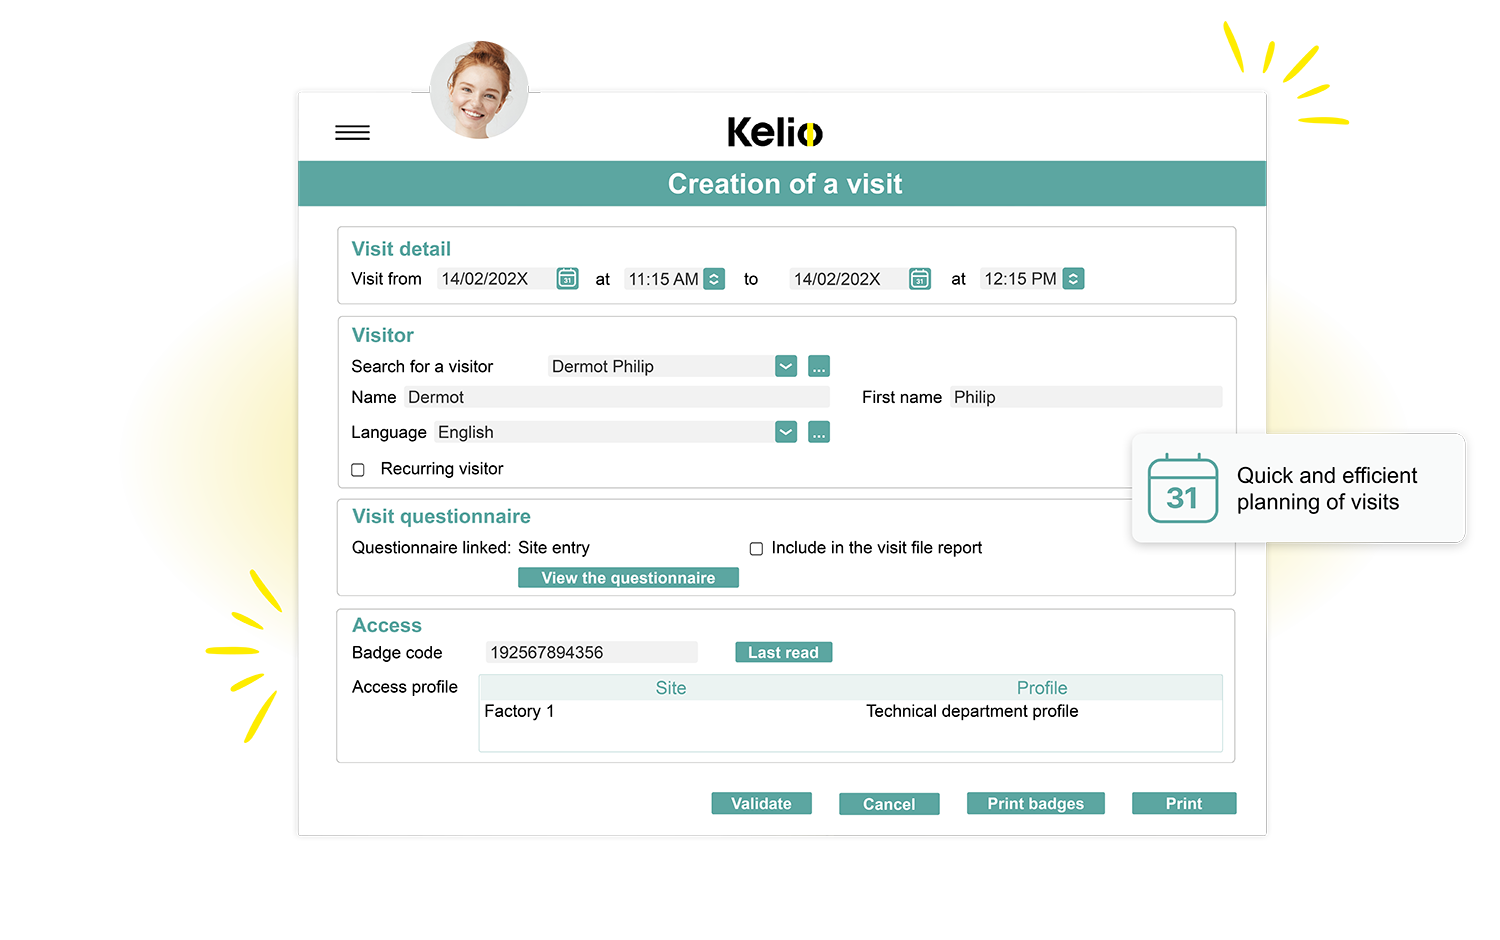Click the Kelio logo
The image size is (1500, 940).
[x=775, y=132]
